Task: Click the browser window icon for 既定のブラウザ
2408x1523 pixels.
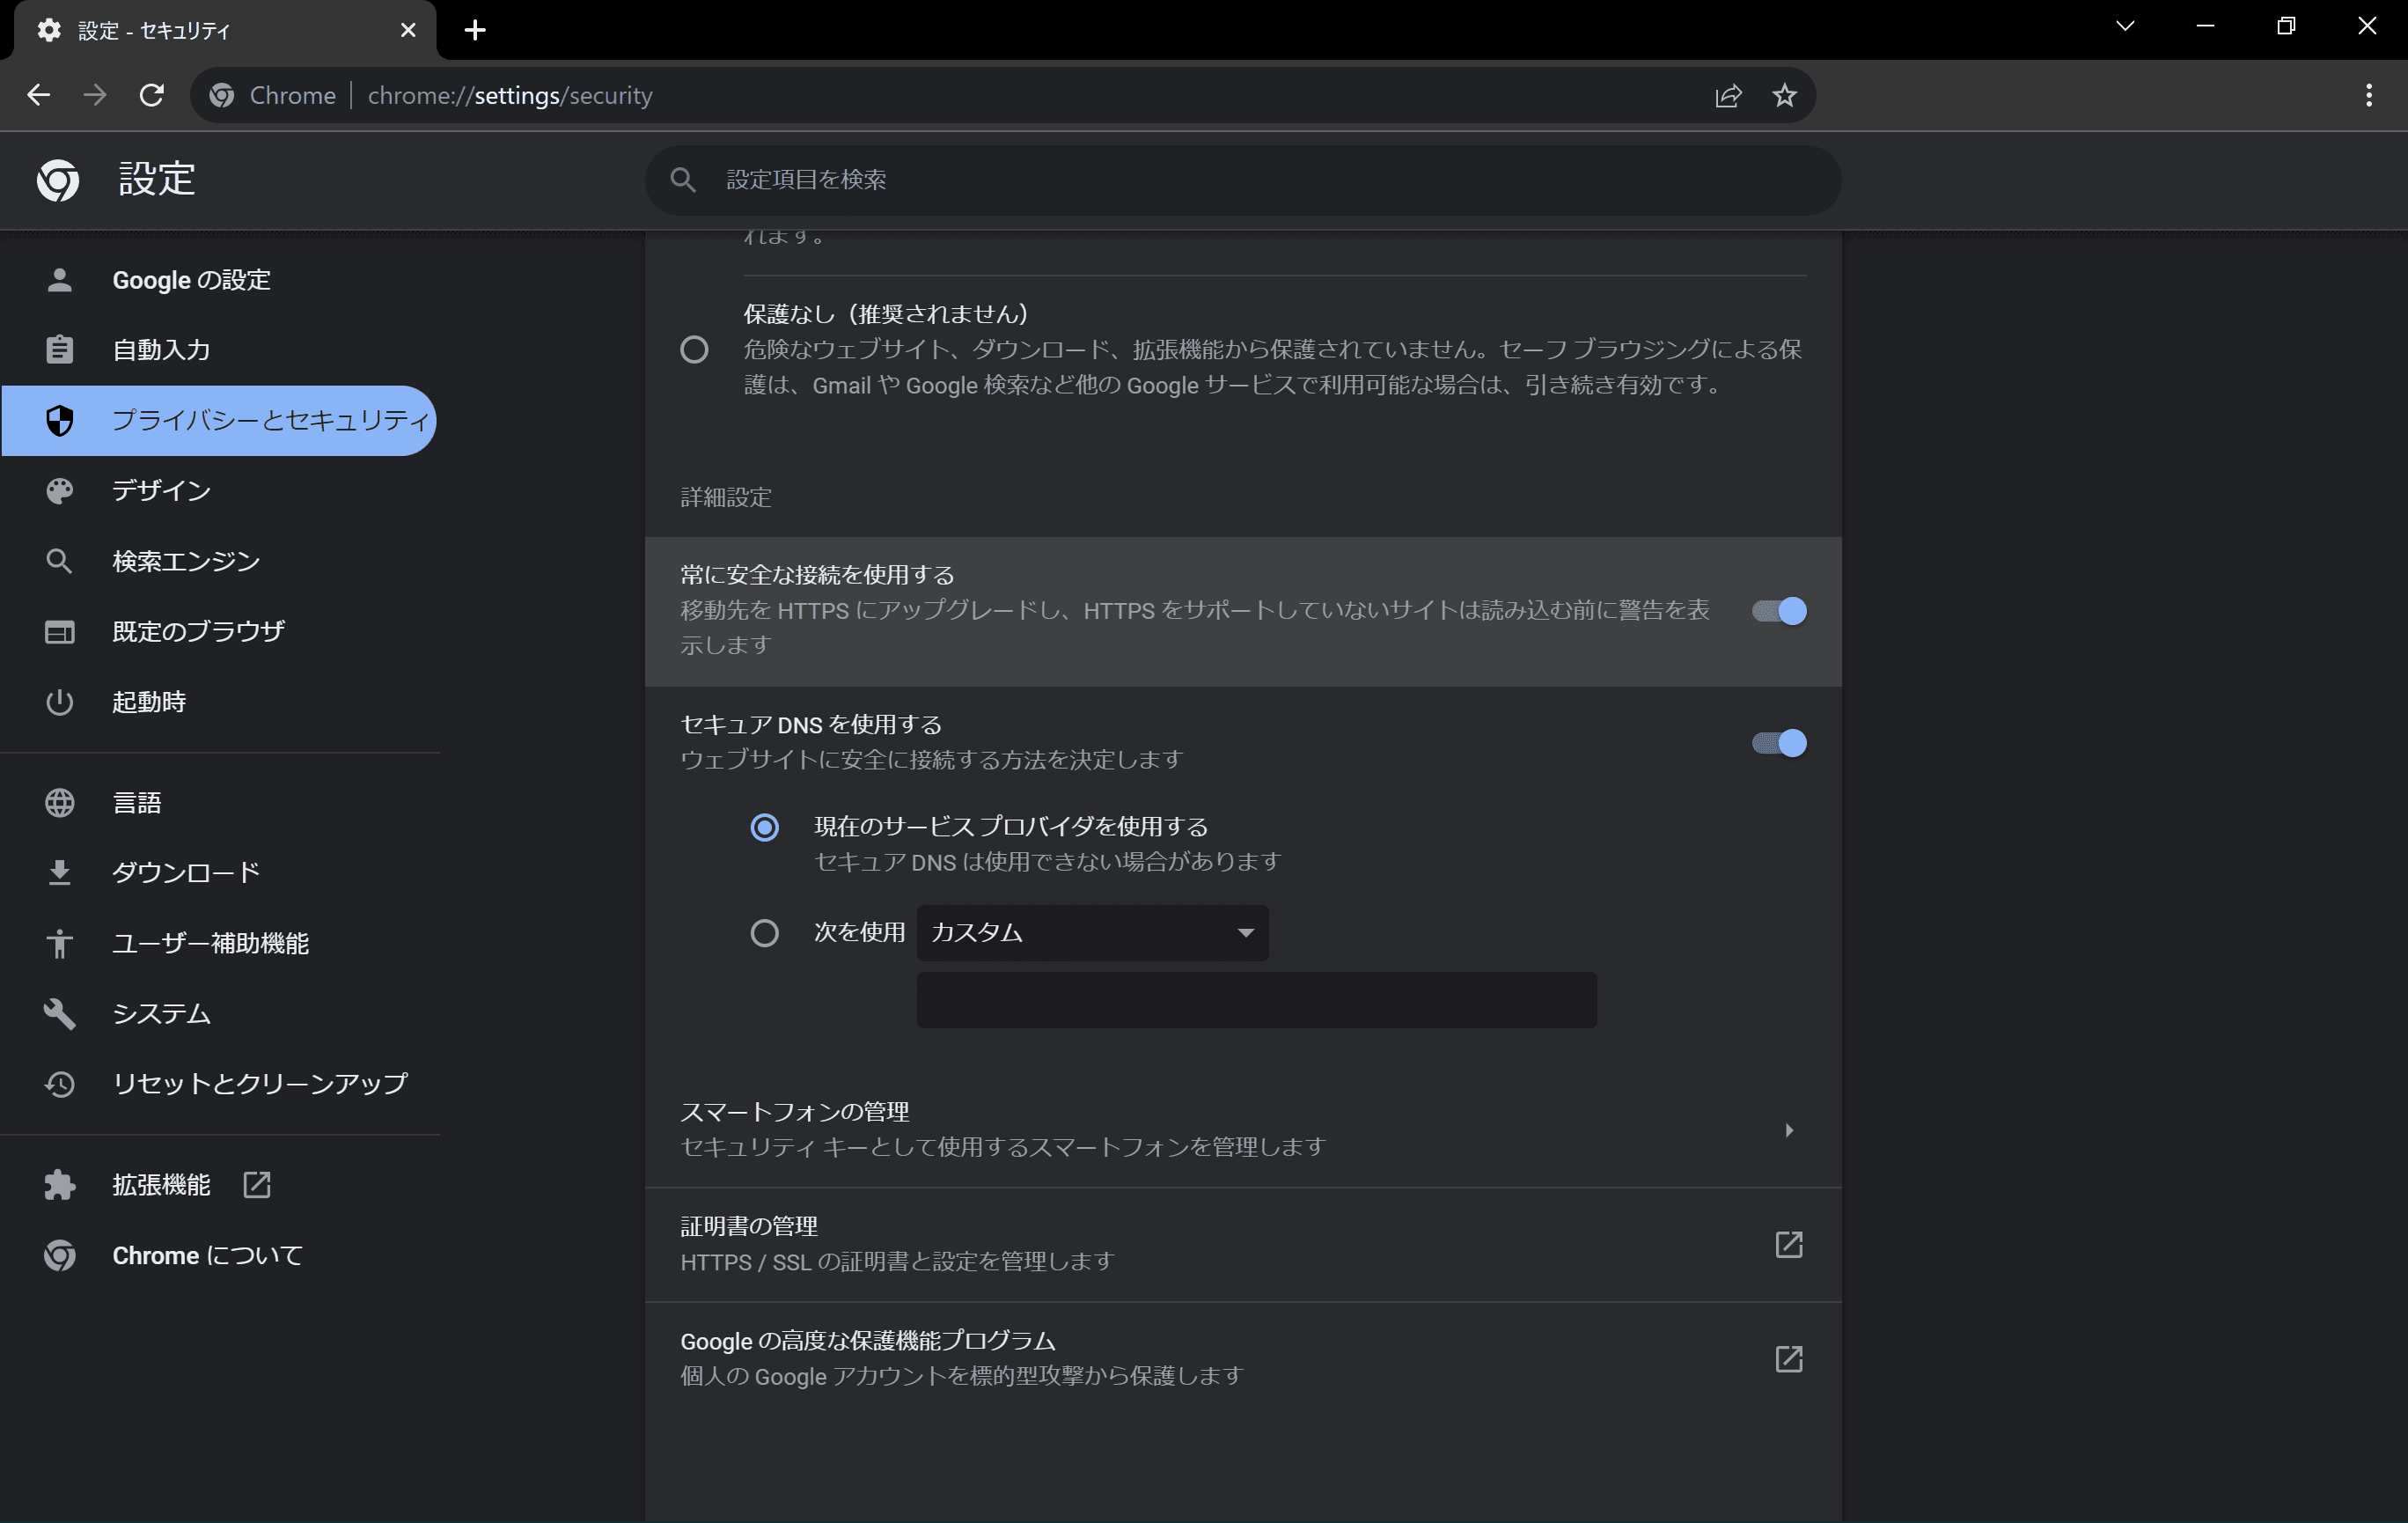Action: pos(60,632)
